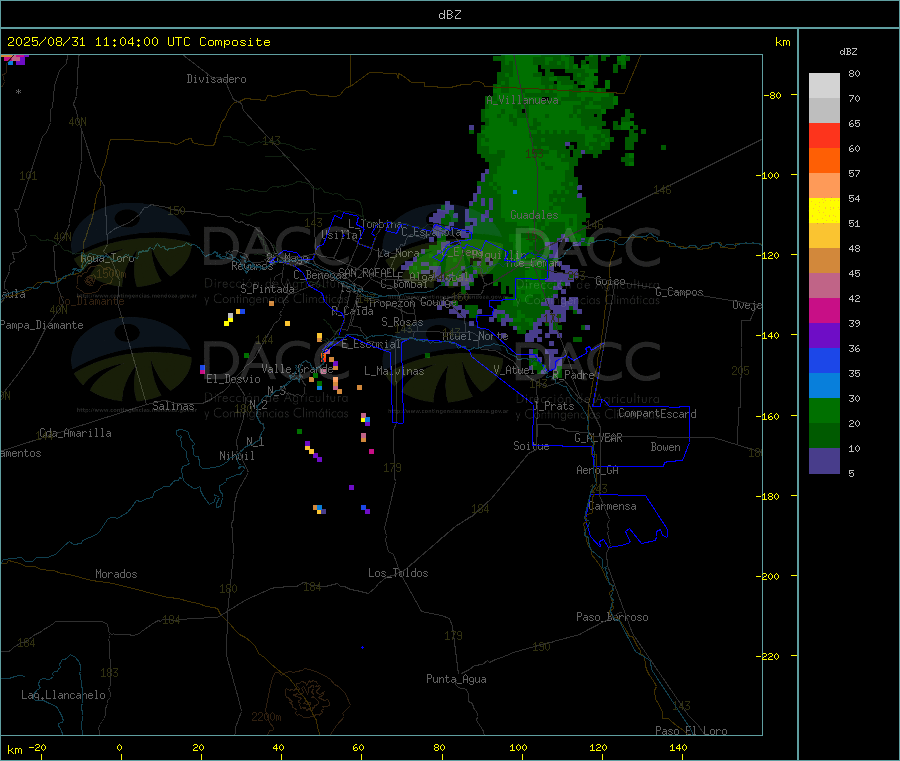Image resolution: width=900 pixels, height=761 pixels.
Task: Click the Guadales map label
Action: pyautogui.click(x=534, y=215)
